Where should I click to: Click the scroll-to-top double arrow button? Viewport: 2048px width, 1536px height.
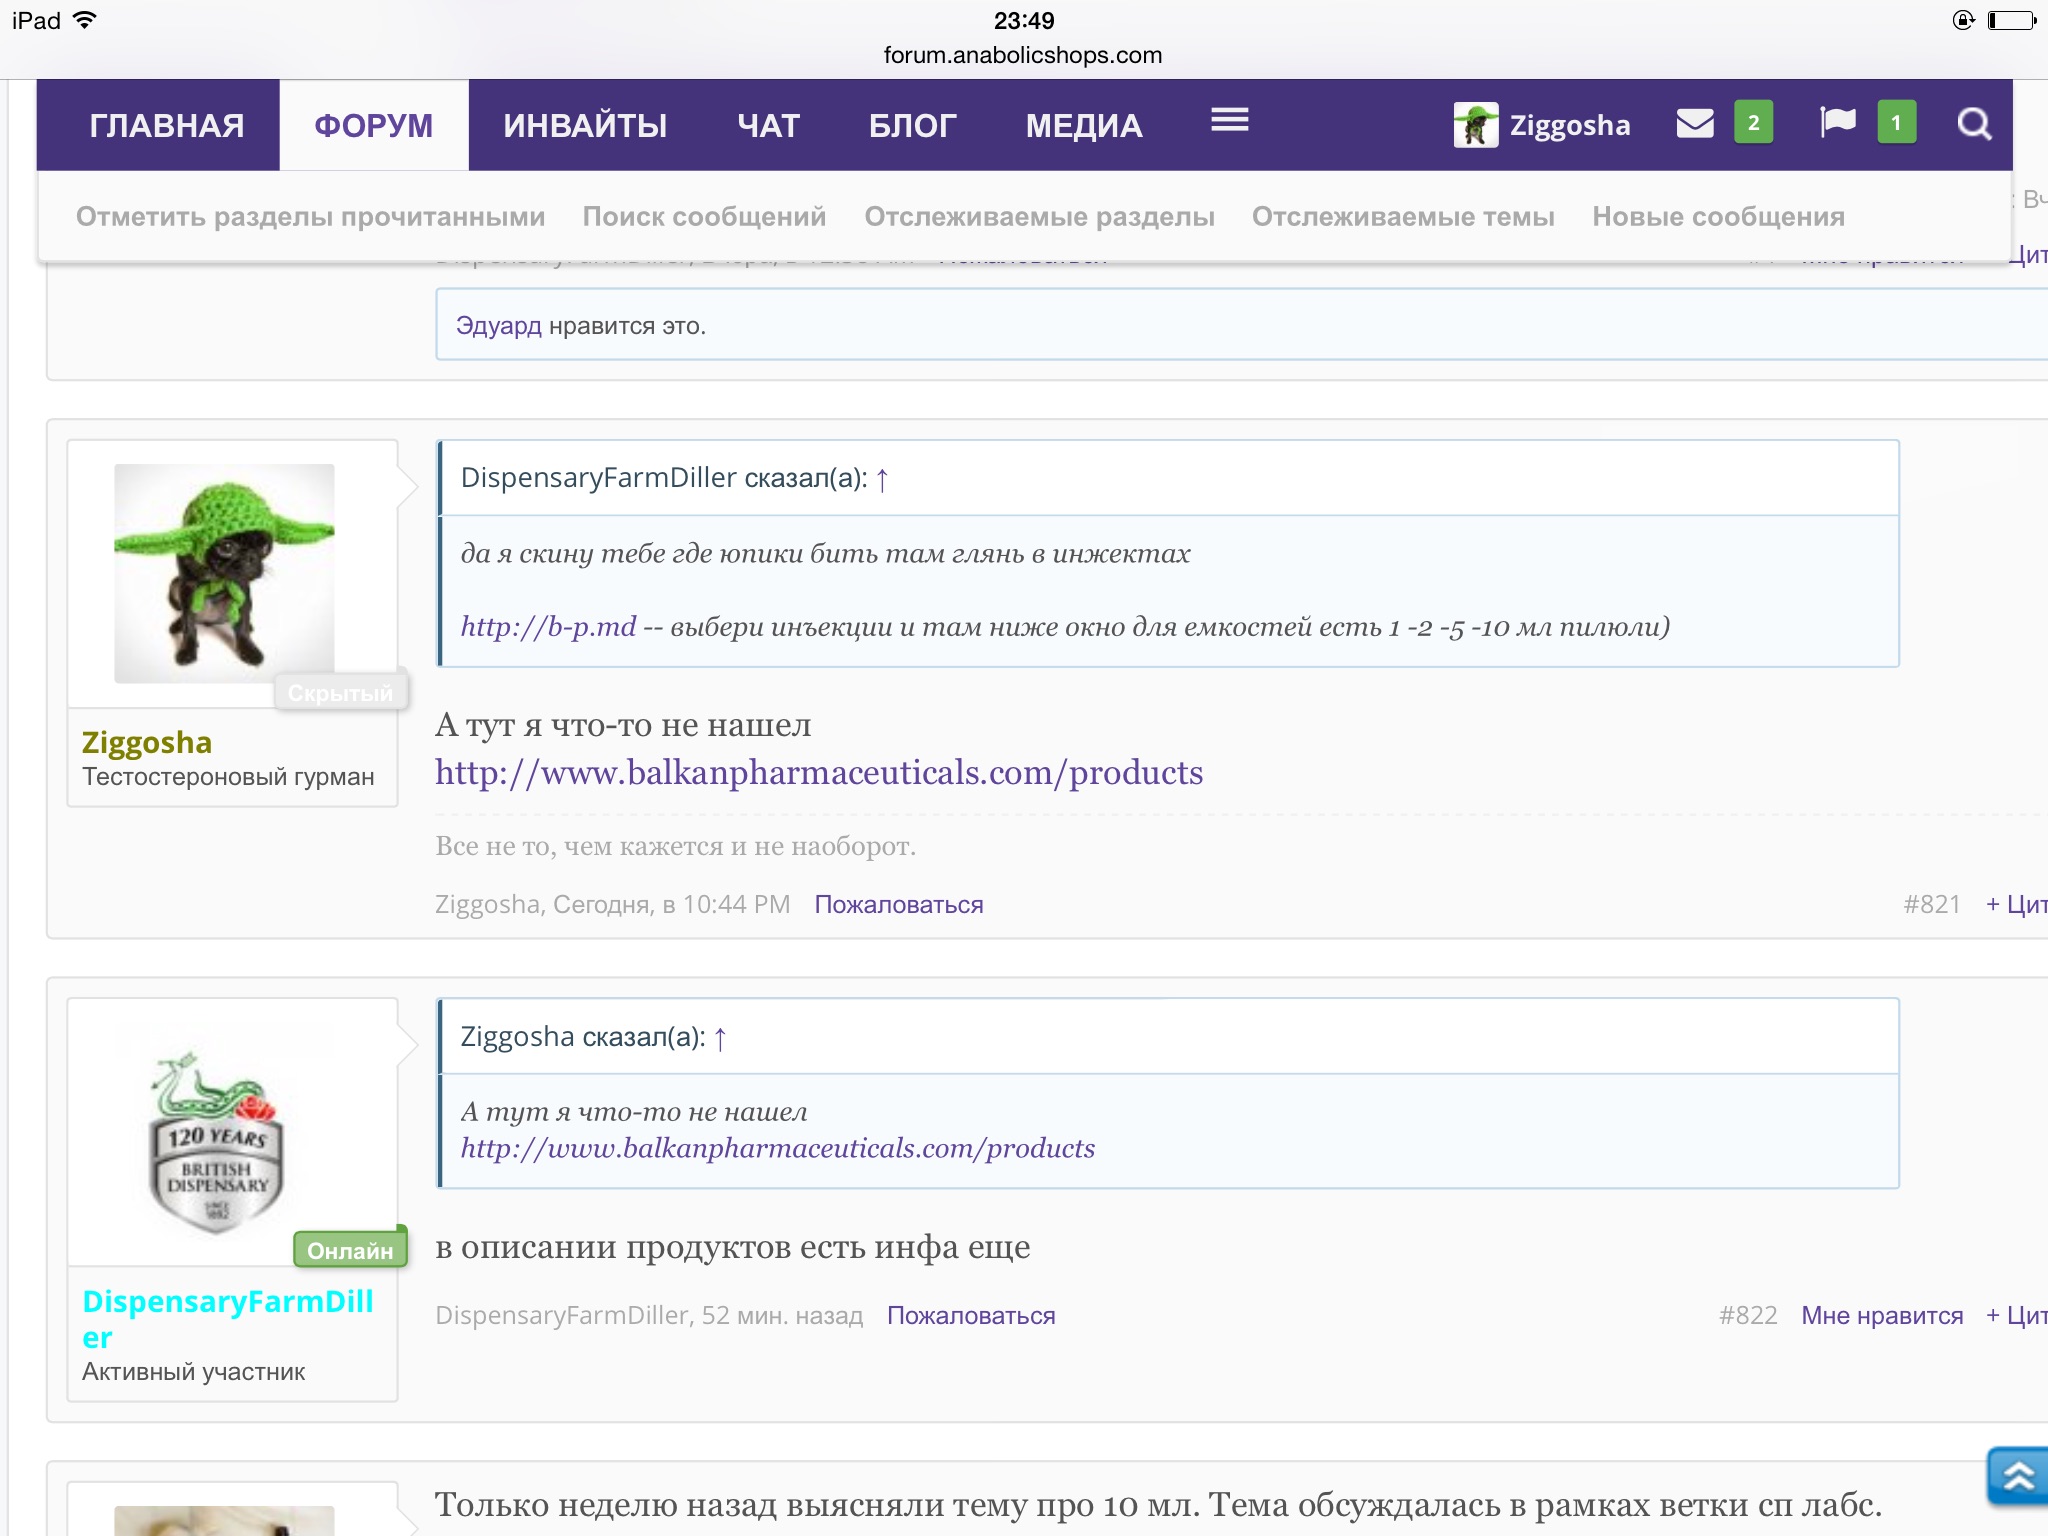tap(2017, 1476)
